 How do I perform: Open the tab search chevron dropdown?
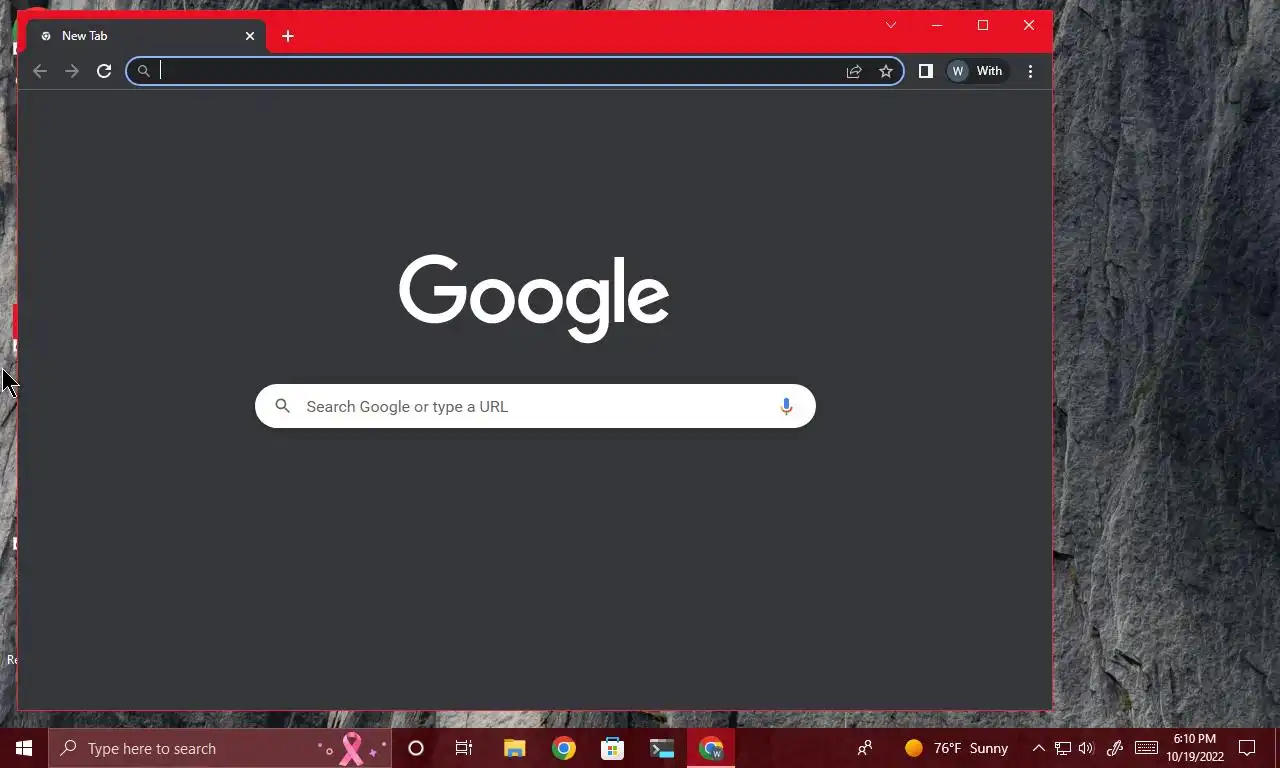[x=891, y=25]
